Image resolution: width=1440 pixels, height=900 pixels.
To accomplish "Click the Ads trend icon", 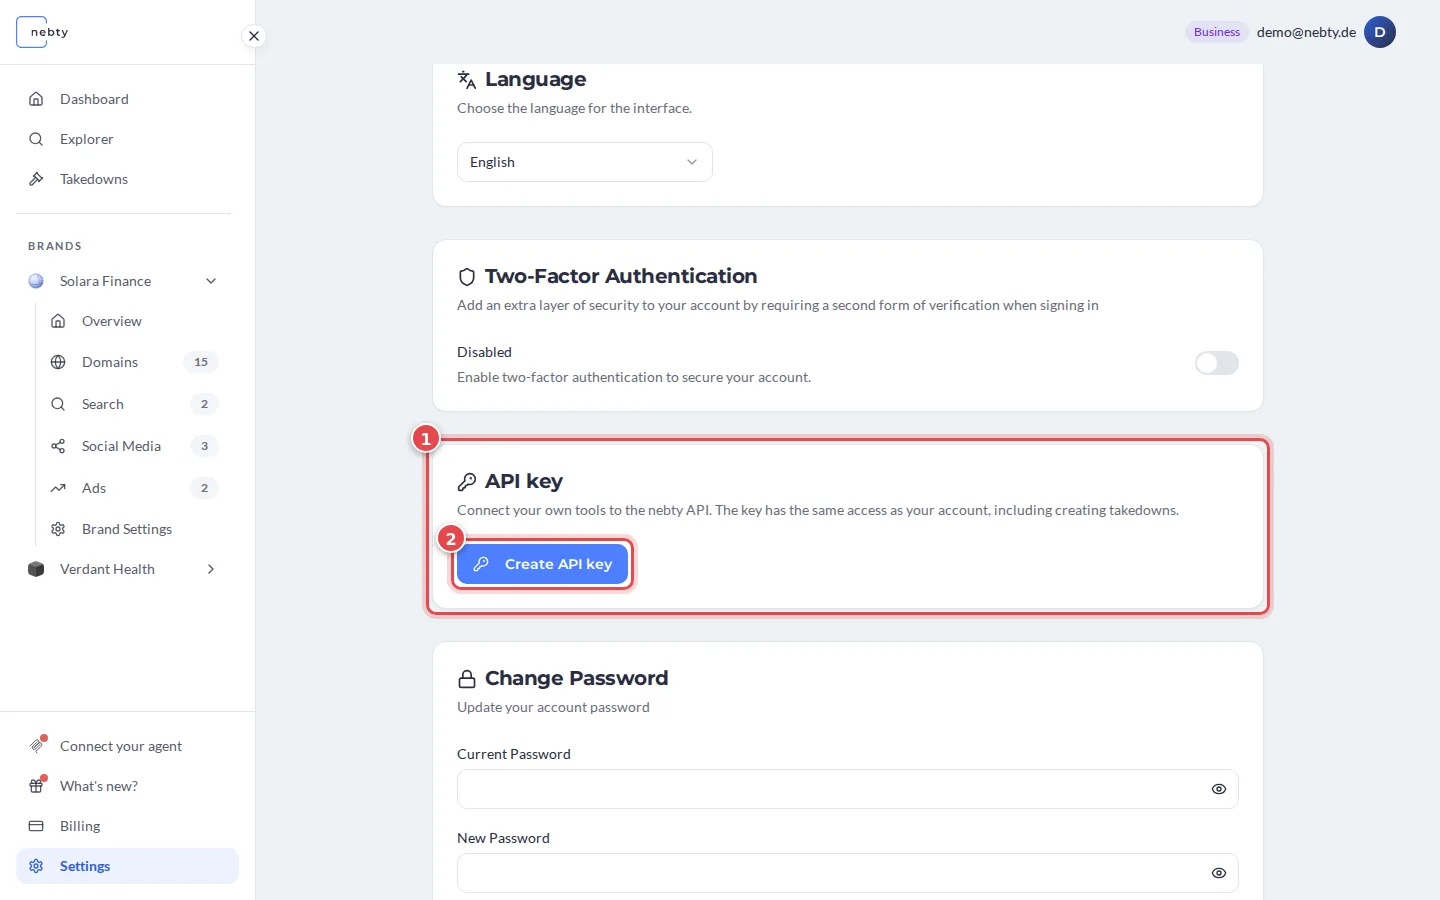I will 58,488.
